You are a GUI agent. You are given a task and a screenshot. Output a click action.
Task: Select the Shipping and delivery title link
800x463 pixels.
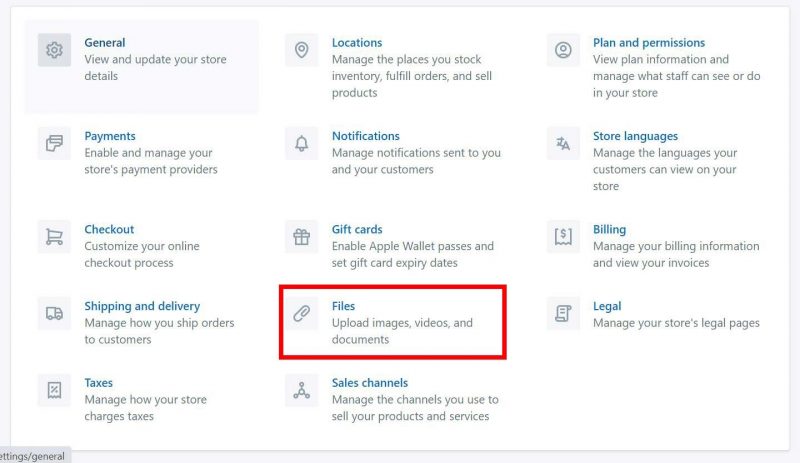point(142,306)
